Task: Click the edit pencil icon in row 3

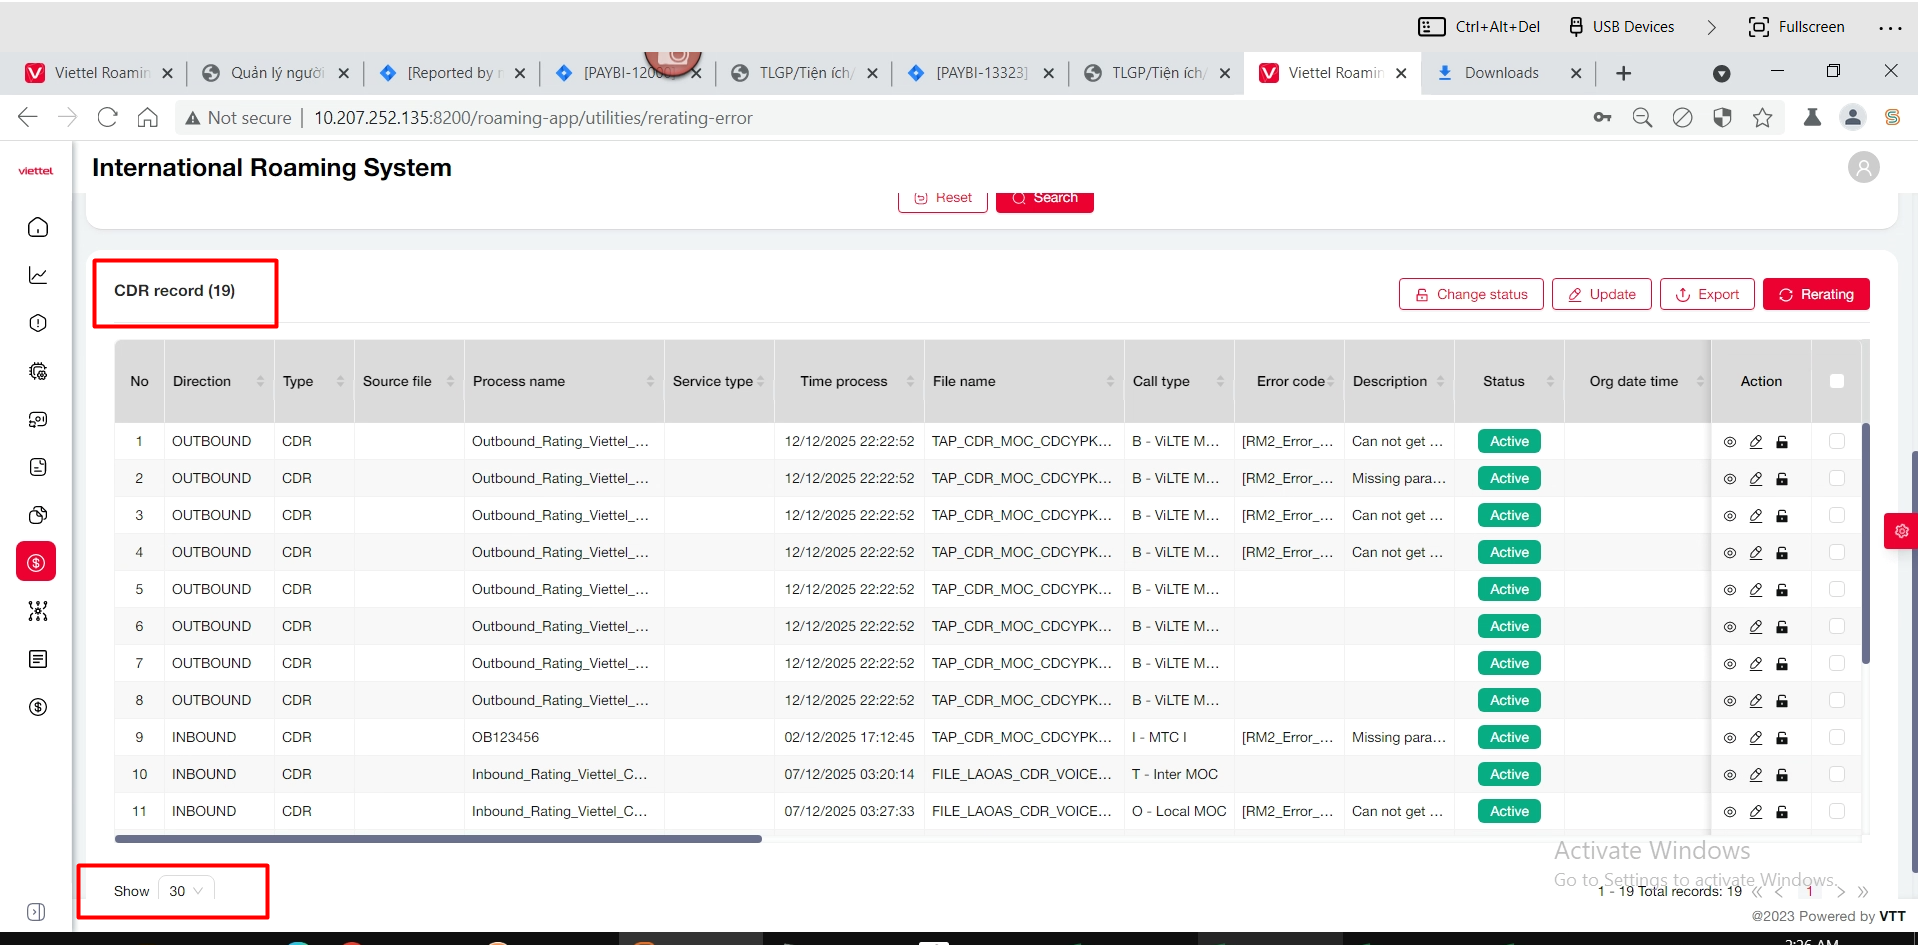Action: 1756,516
